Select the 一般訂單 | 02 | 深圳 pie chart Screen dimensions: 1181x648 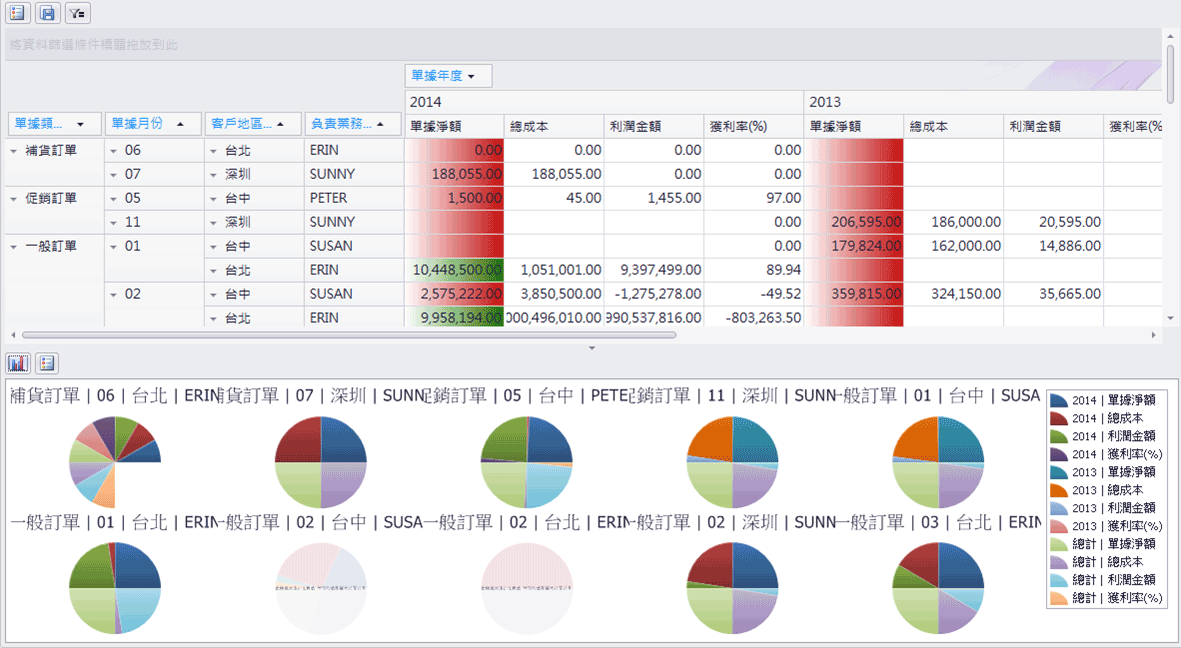pyautogui.click(x=732, y=588)
